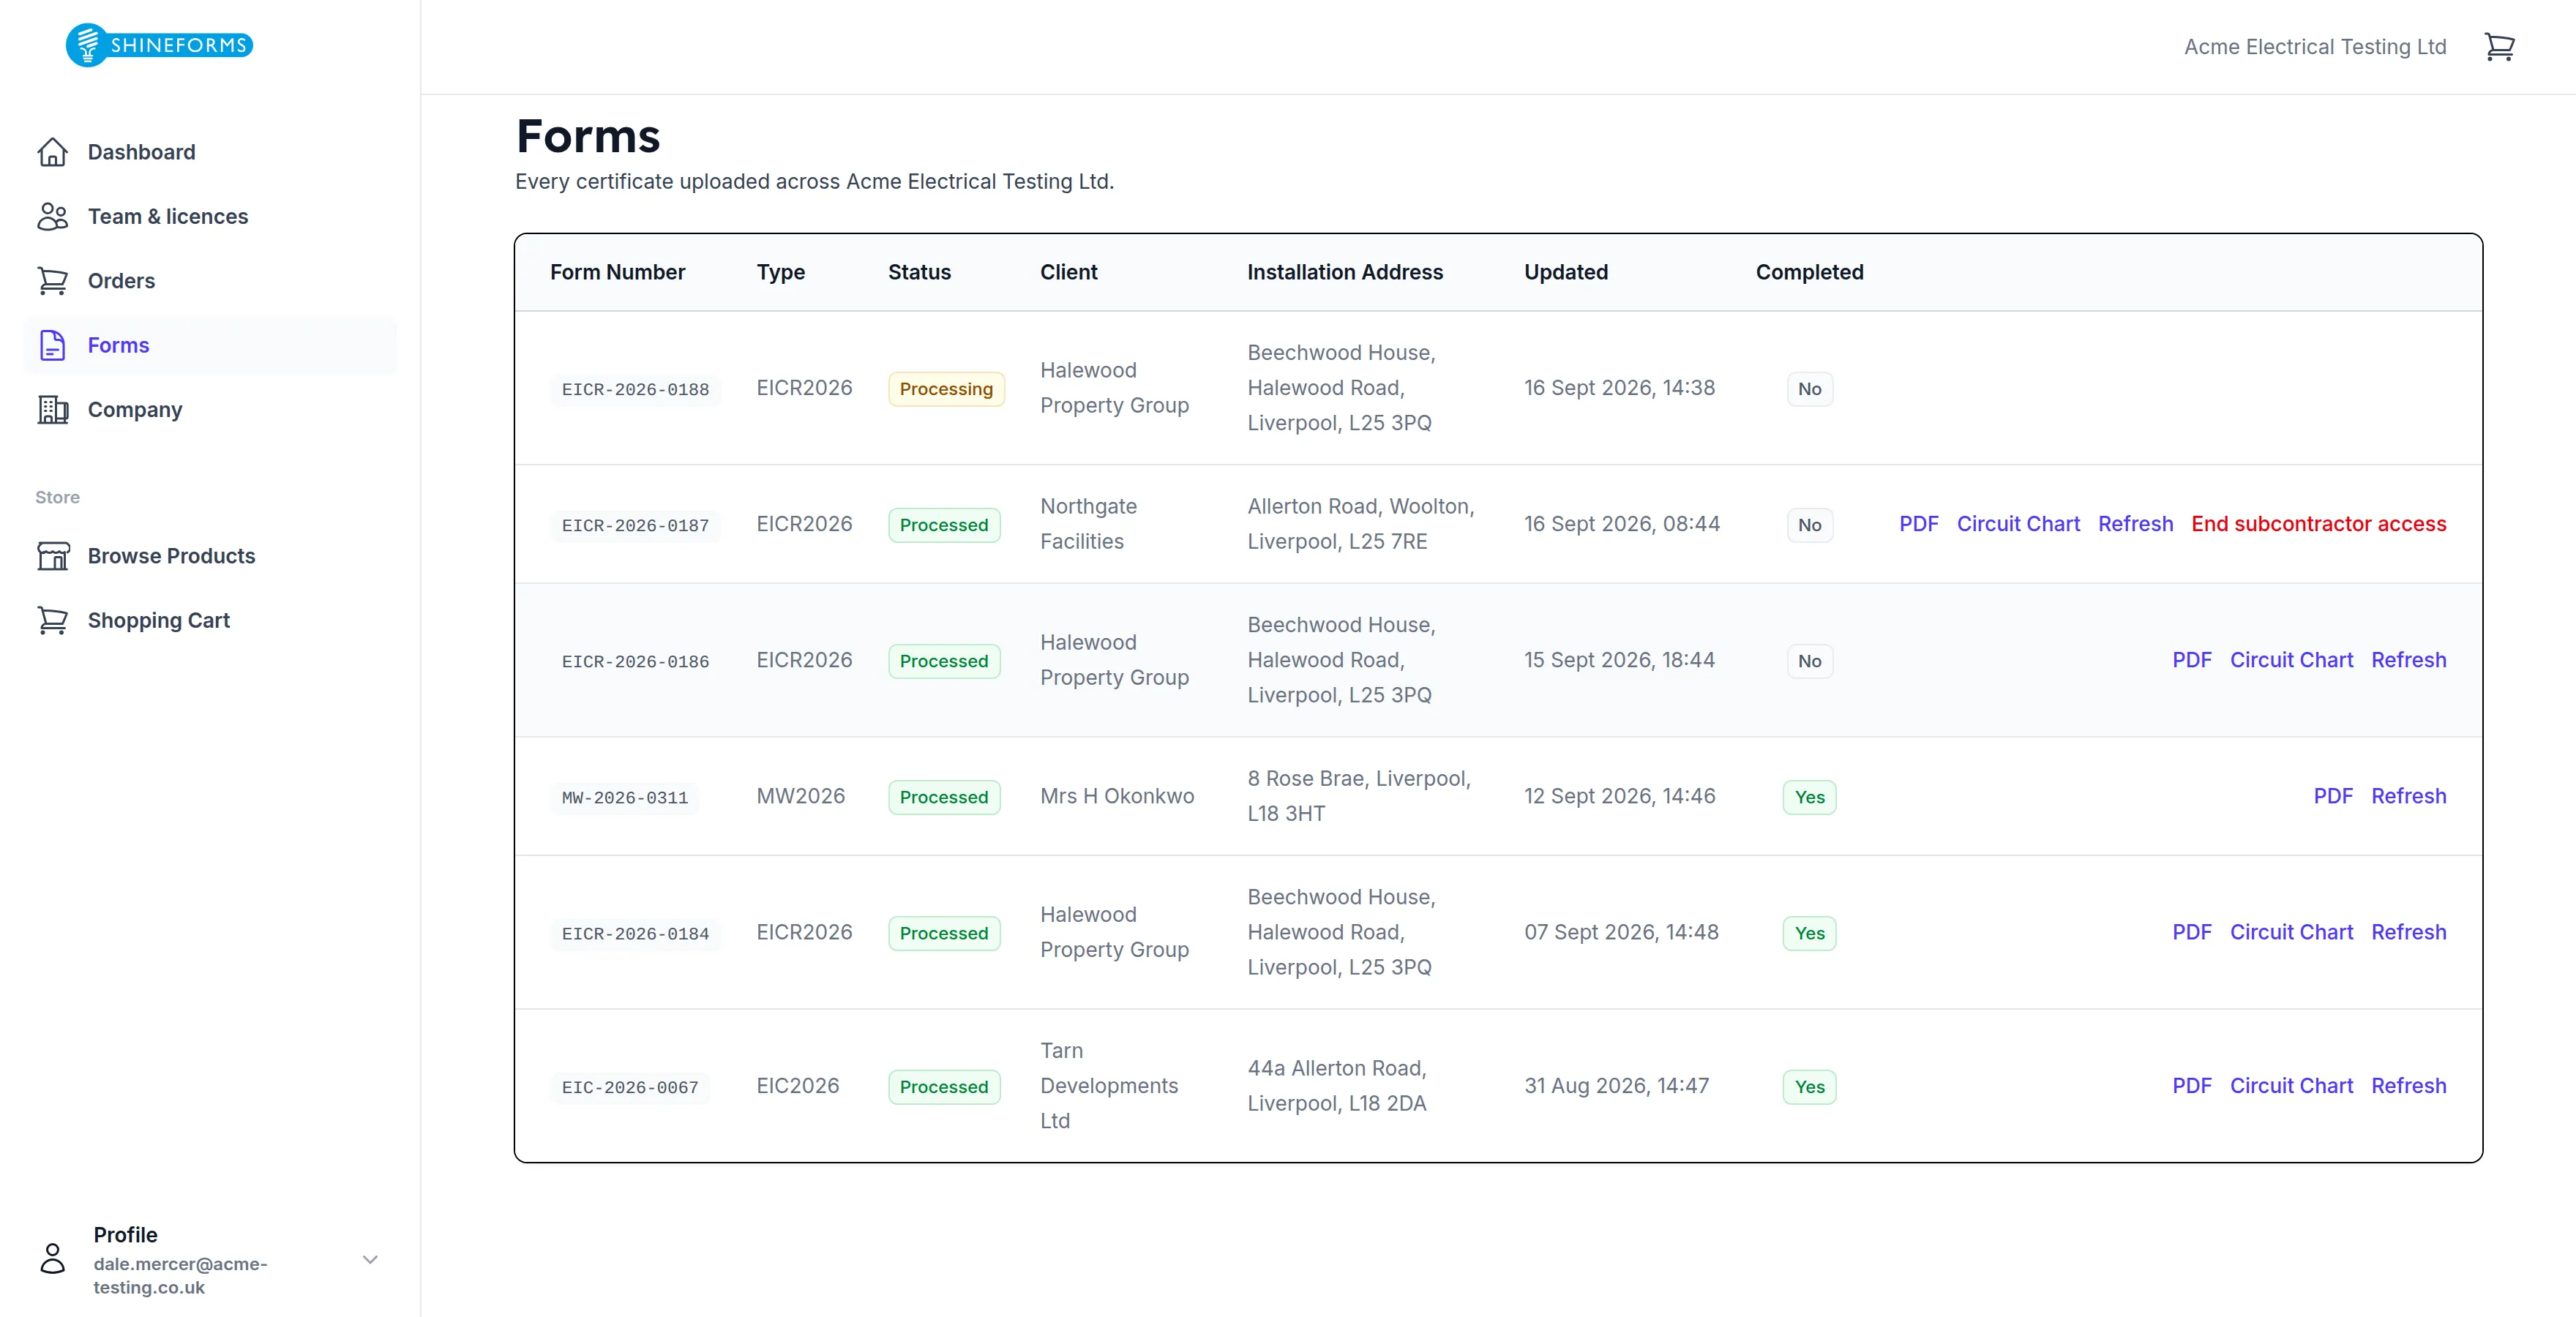
Task: Click the Dashboard house icon
Action: (52, 152)
